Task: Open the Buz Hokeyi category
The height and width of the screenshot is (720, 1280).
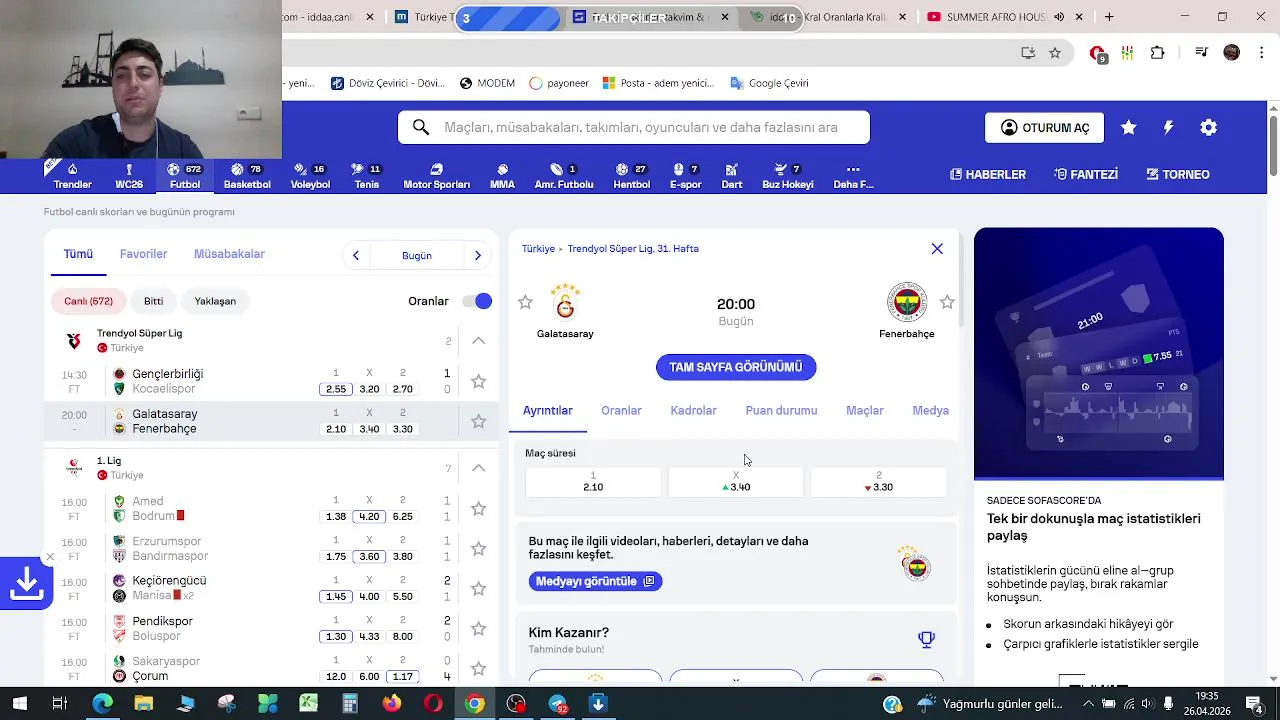Action: (788, 176)
